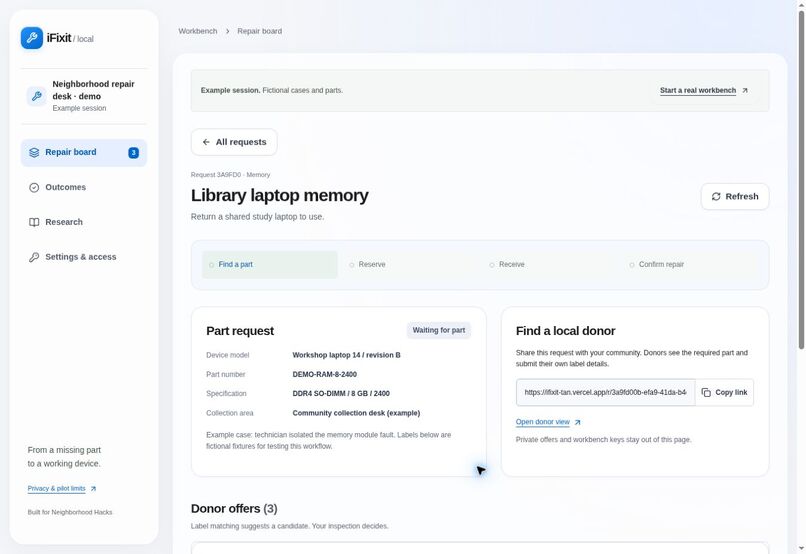Viewport: 806px width, 554px height.
Task: Click the arrow icon after Start a real workbench
Action: click(x=745, y=90)
